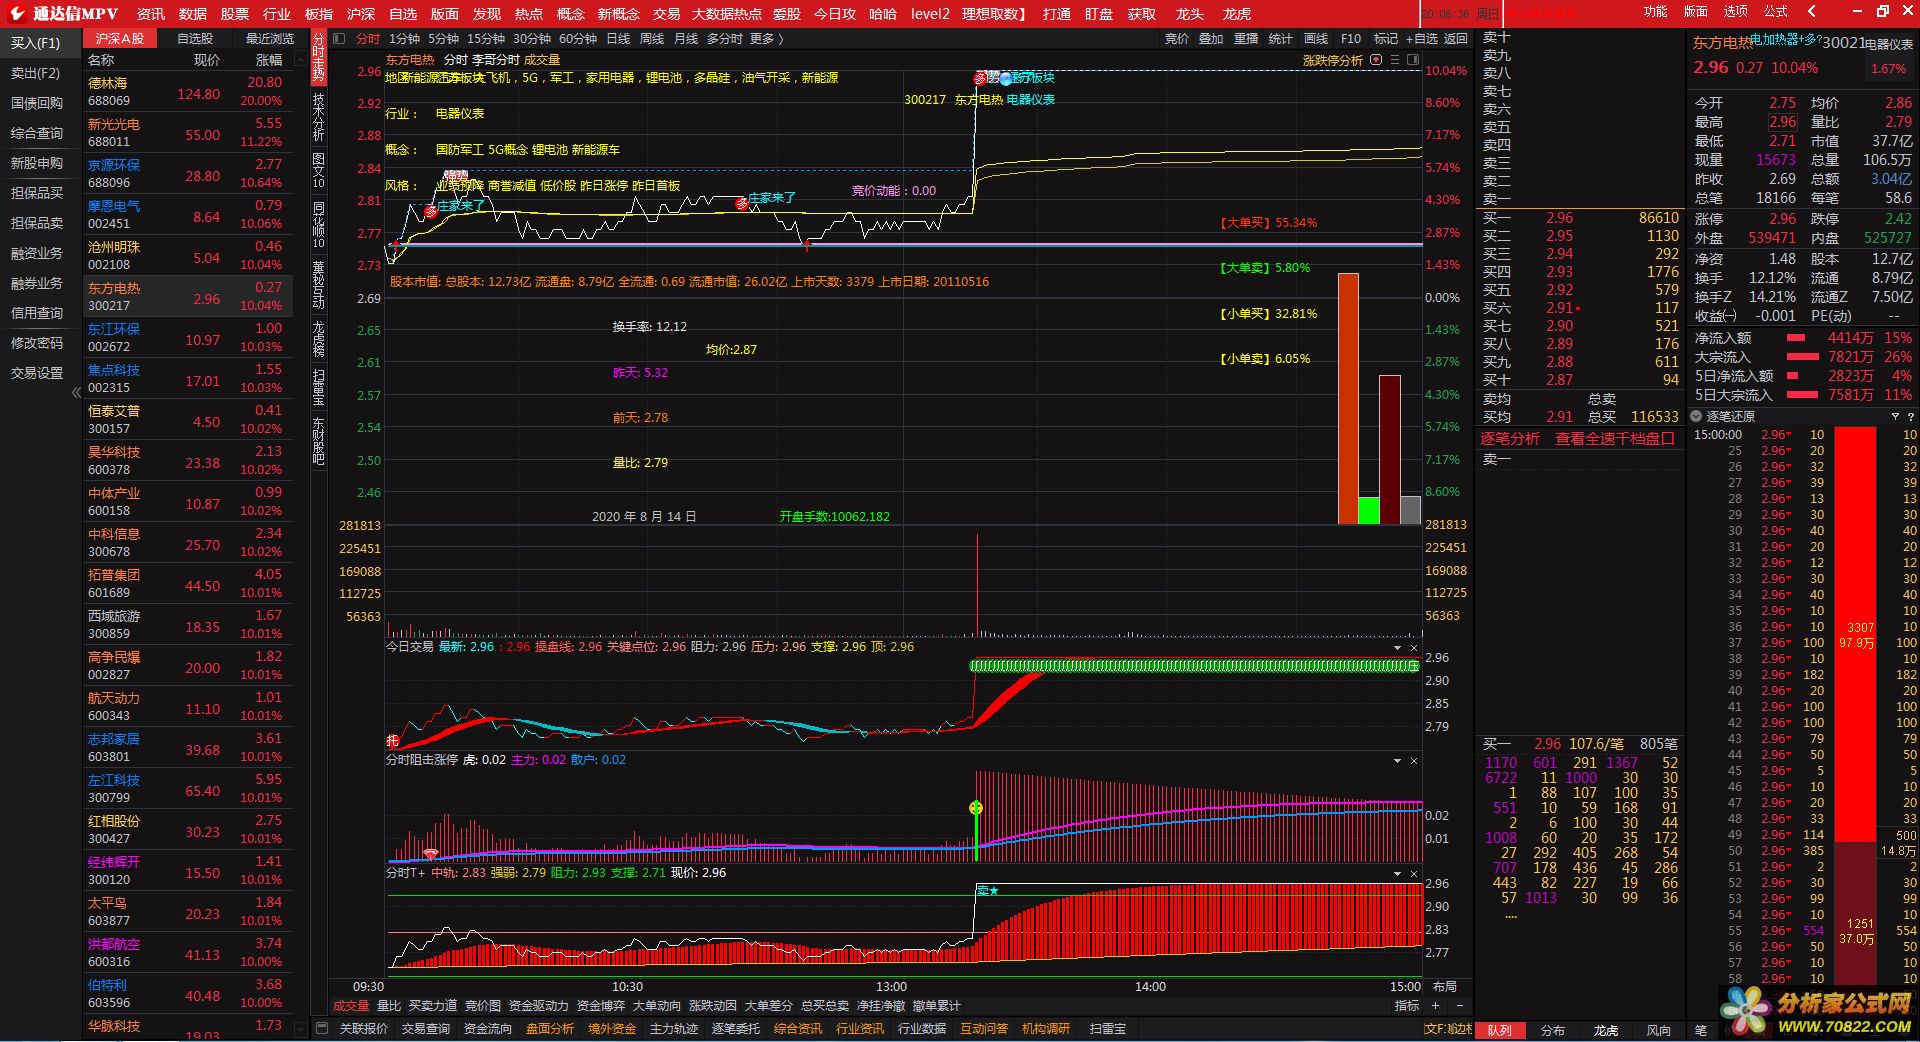
Task: Click the F10 company info button
Action: [x=1351, y=39]
